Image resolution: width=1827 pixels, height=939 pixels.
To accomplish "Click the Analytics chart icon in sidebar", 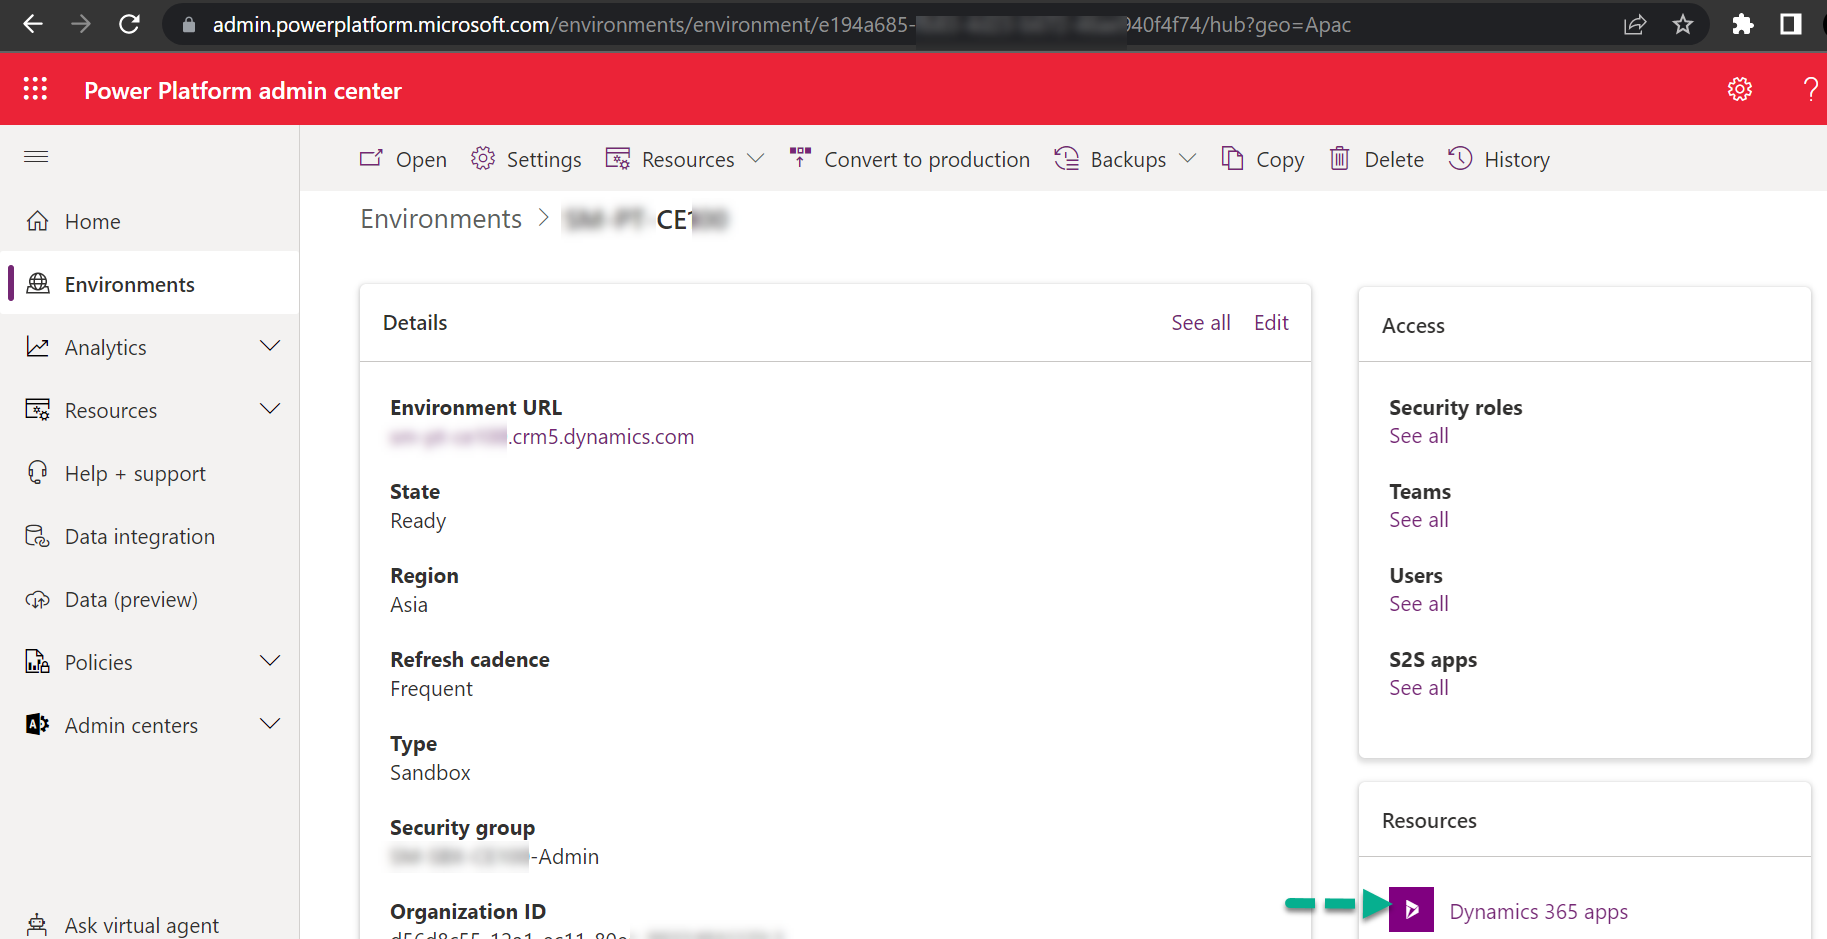I will tap(38, 347).
